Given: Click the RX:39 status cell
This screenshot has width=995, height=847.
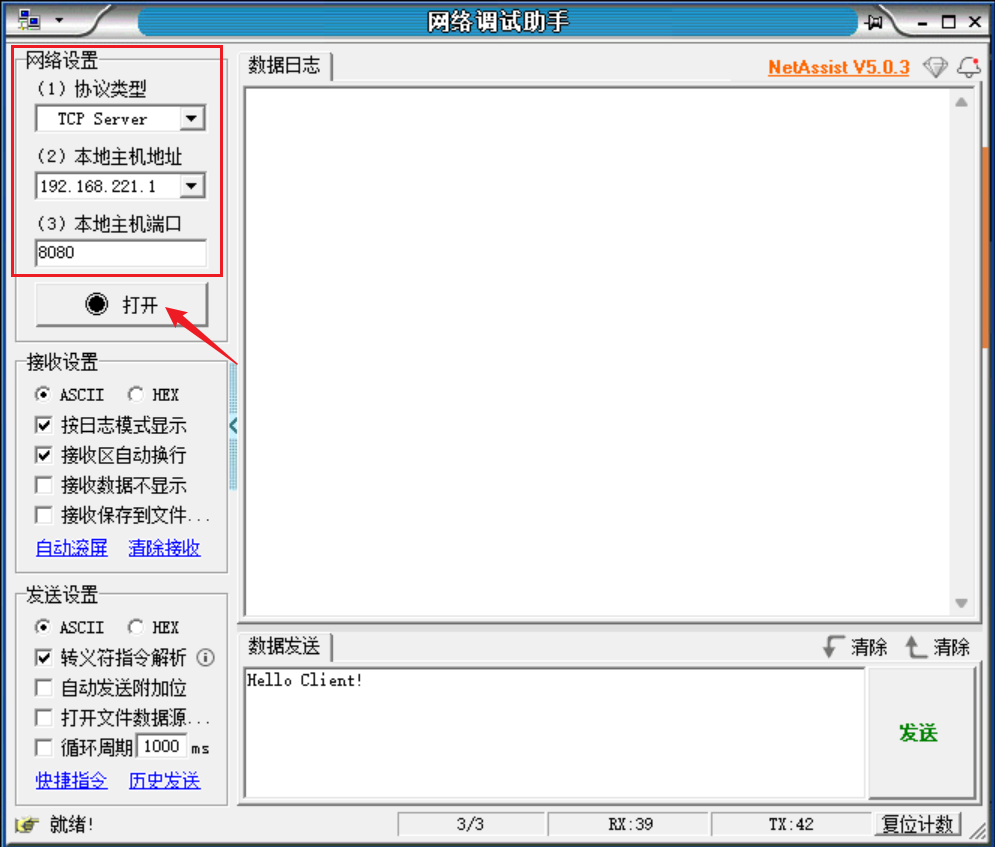Looking at the screenshot, I should point(628,824).
